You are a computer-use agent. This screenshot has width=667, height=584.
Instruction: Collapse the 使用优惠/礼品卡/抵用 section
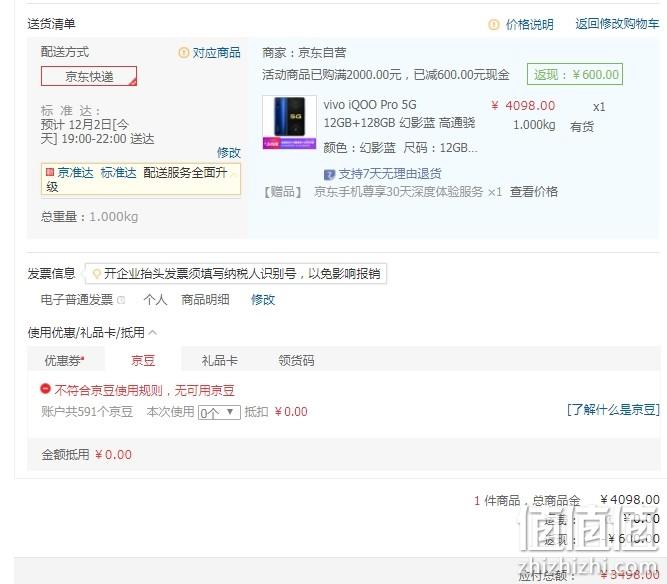pyautogui.click(x=153, y=333)
